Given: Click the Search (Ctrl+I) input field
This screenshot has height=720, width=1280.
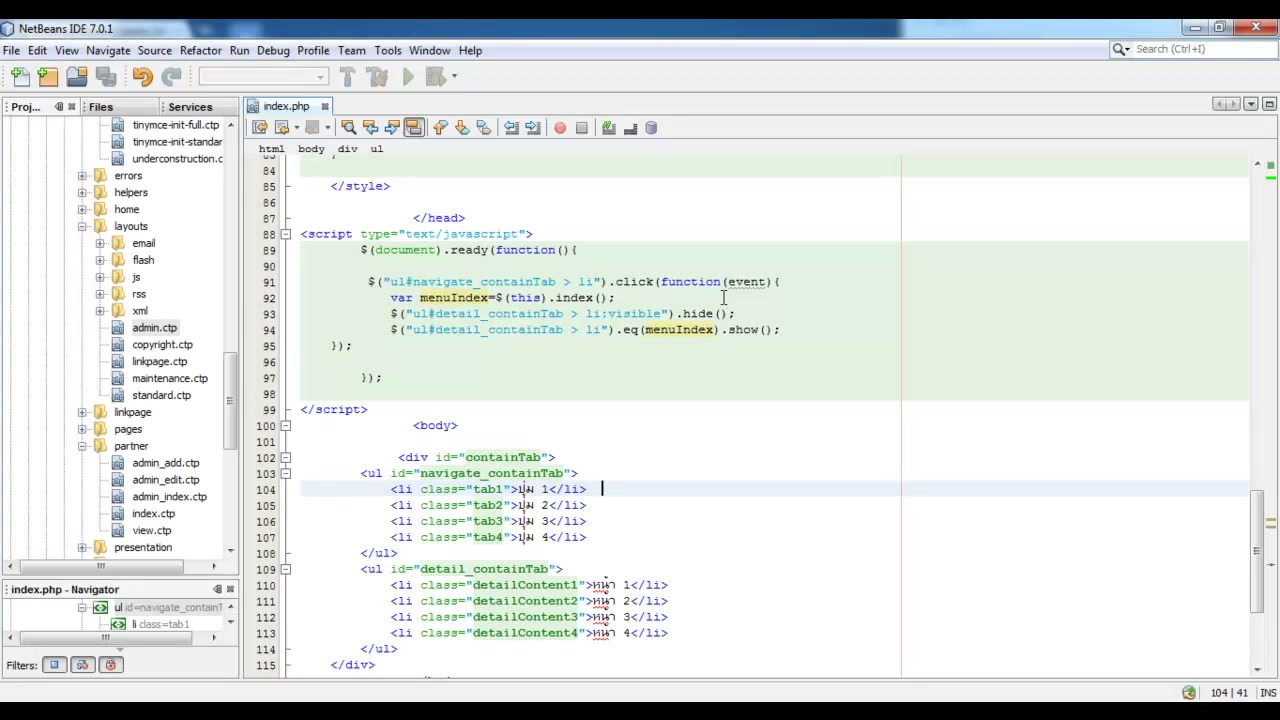Looking at the screenshot, I should click(1200, 49).
